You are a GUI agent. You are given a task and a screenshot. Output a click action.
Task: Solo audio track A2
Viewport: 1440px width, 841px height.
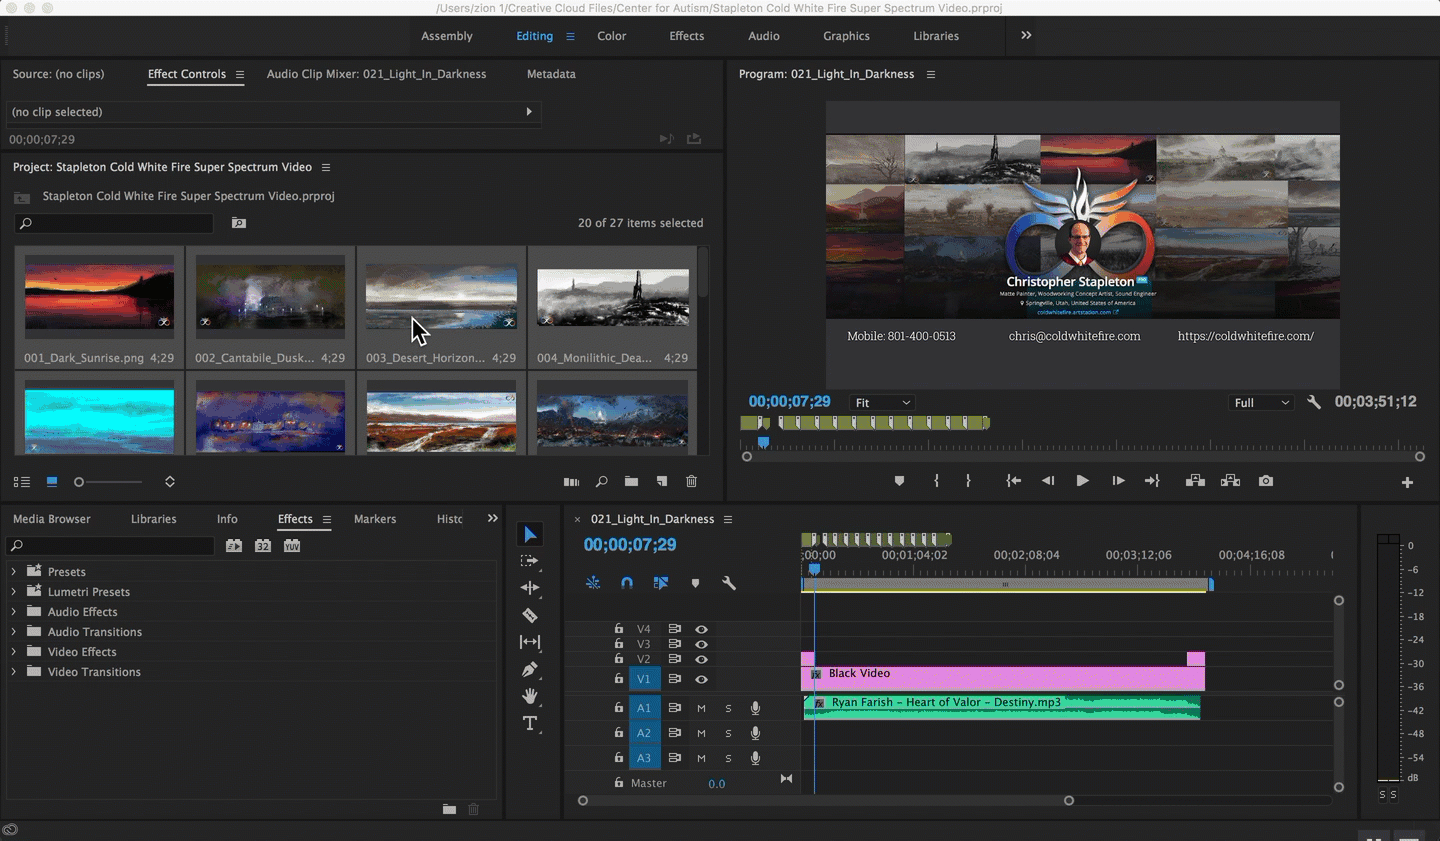tap(728, 733)
